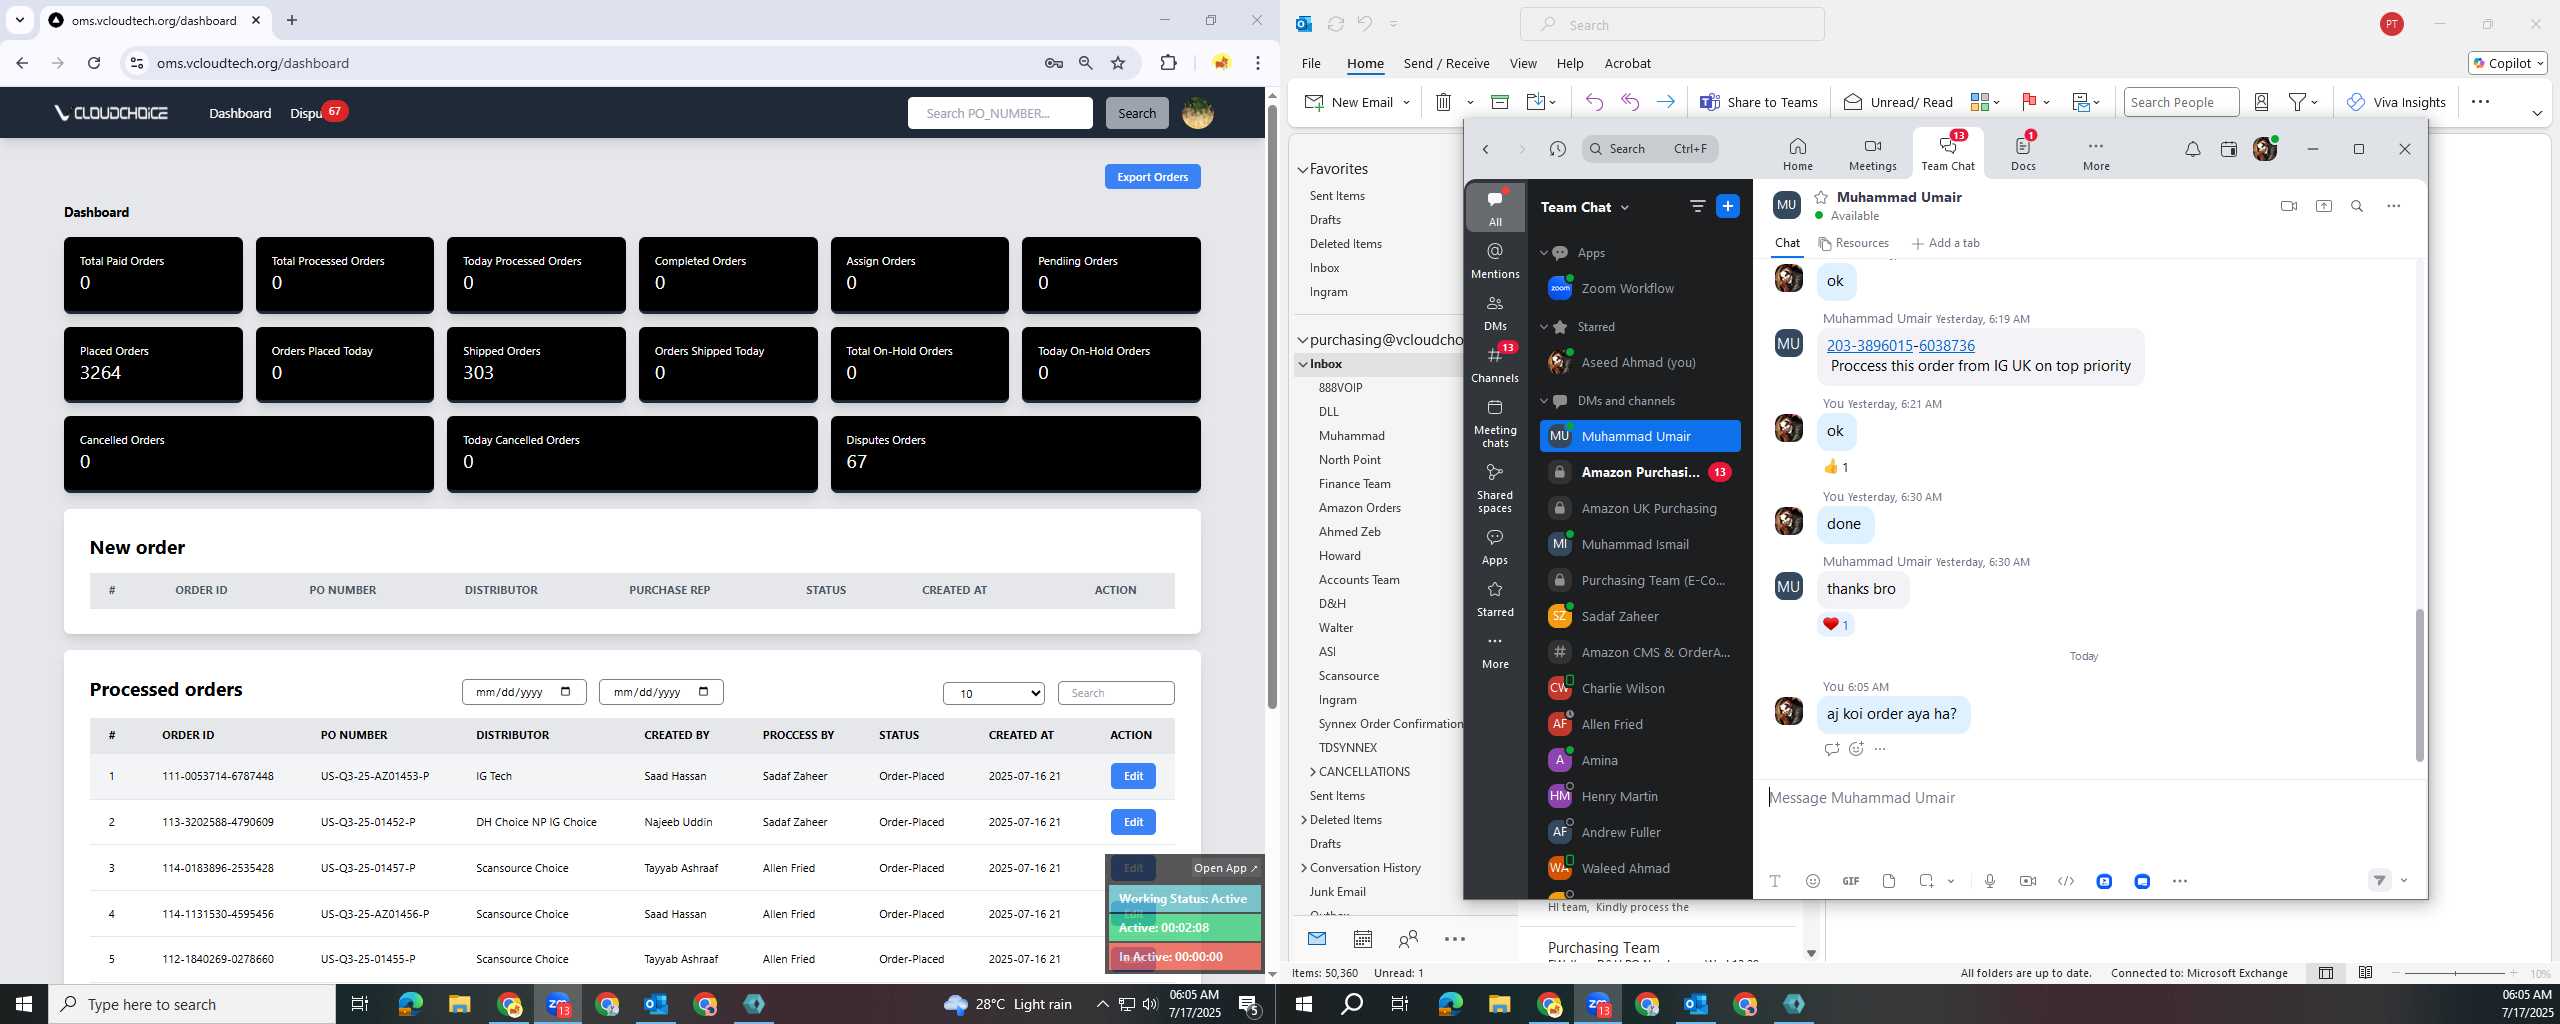This screenshot has width=2560, height=1024.
Task: Switch to Outlook Calendar view
Action: coord(1362,938)
